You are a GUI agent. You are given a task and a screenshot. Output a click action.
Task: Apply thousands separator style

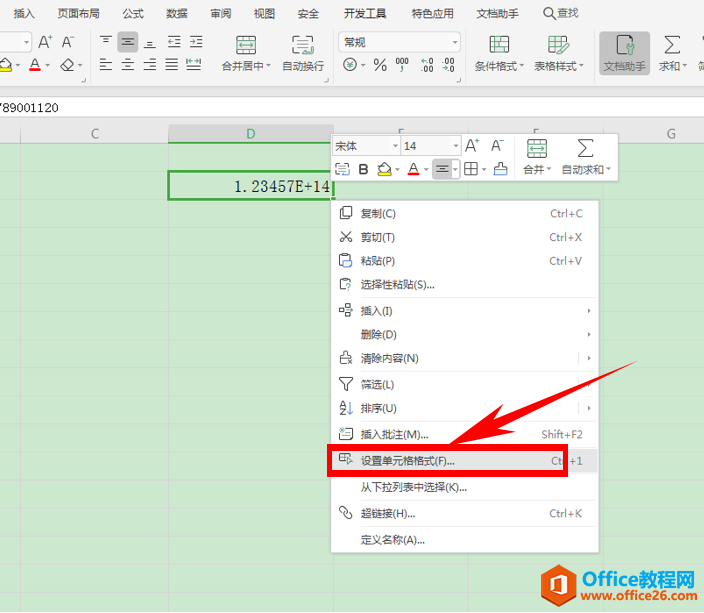[x=402, y=65]
